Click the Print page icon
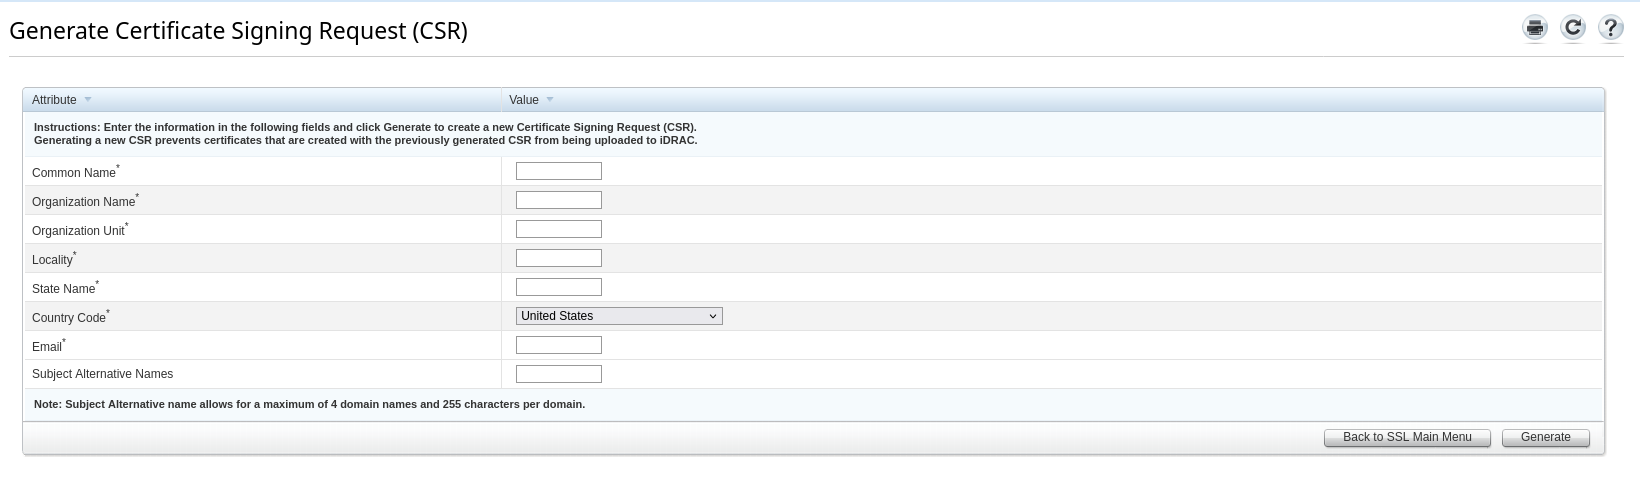 click(1535, 28)
